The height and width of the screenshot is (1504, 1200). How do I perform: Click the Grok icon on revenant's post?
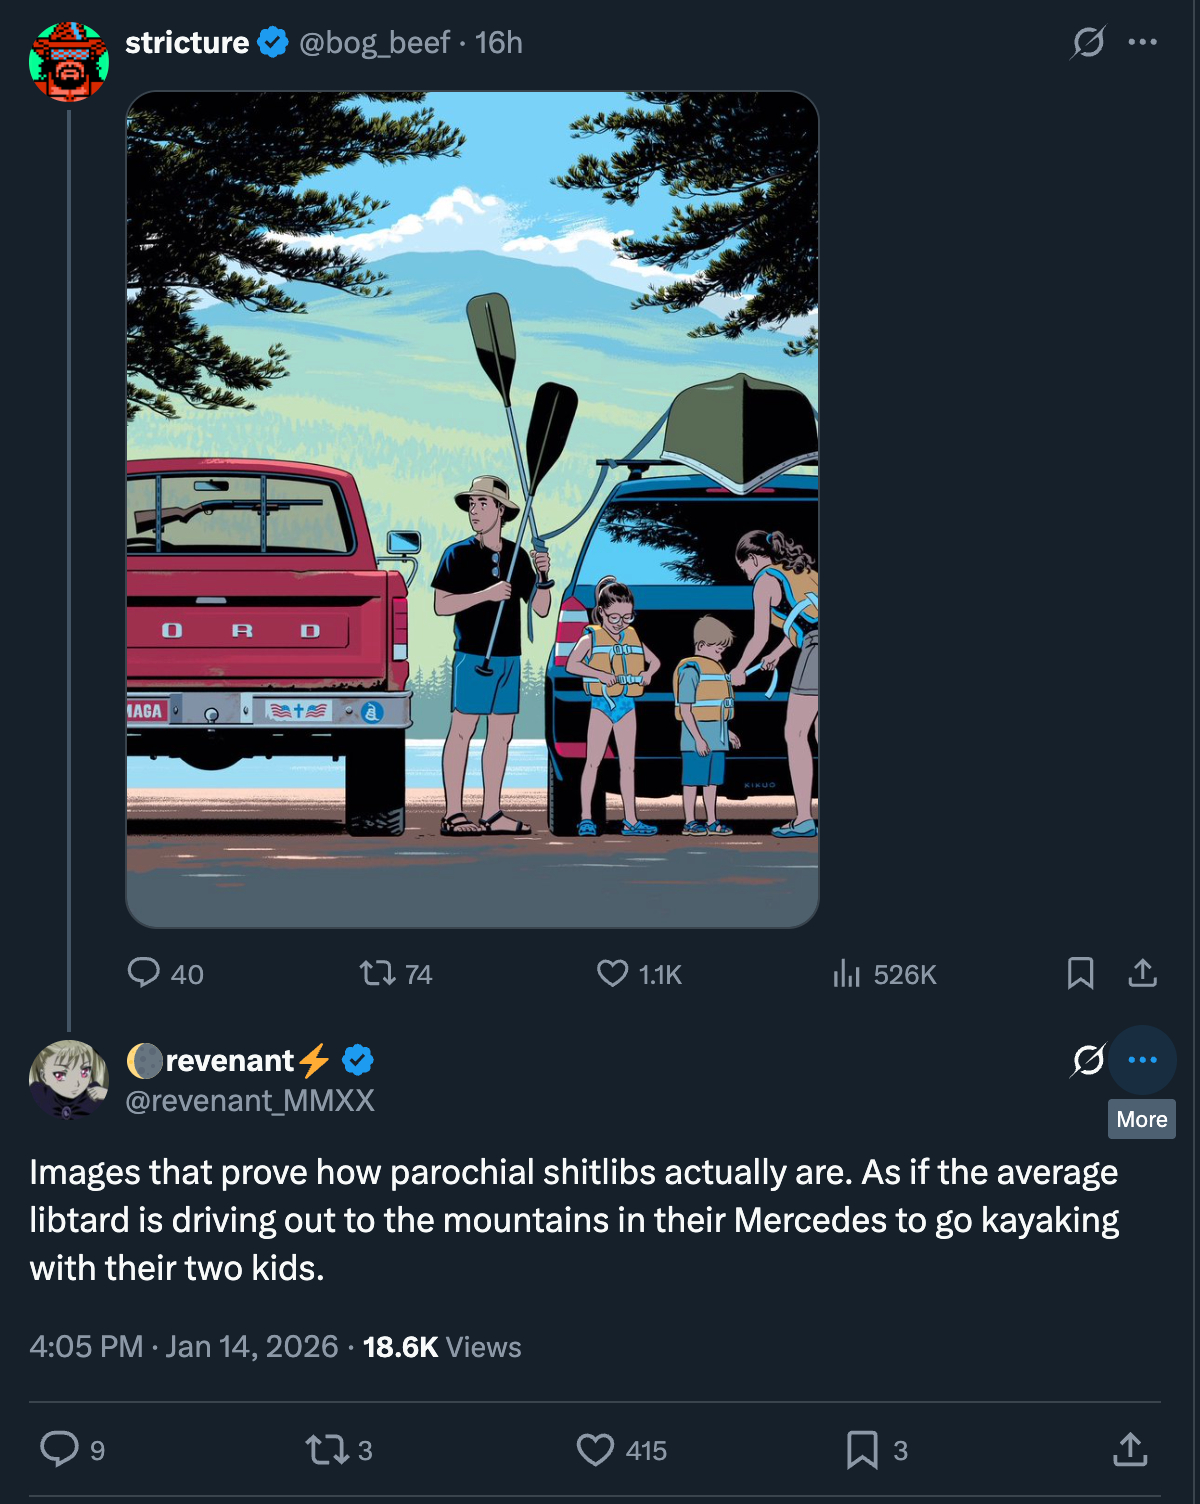[1088, 1060]
